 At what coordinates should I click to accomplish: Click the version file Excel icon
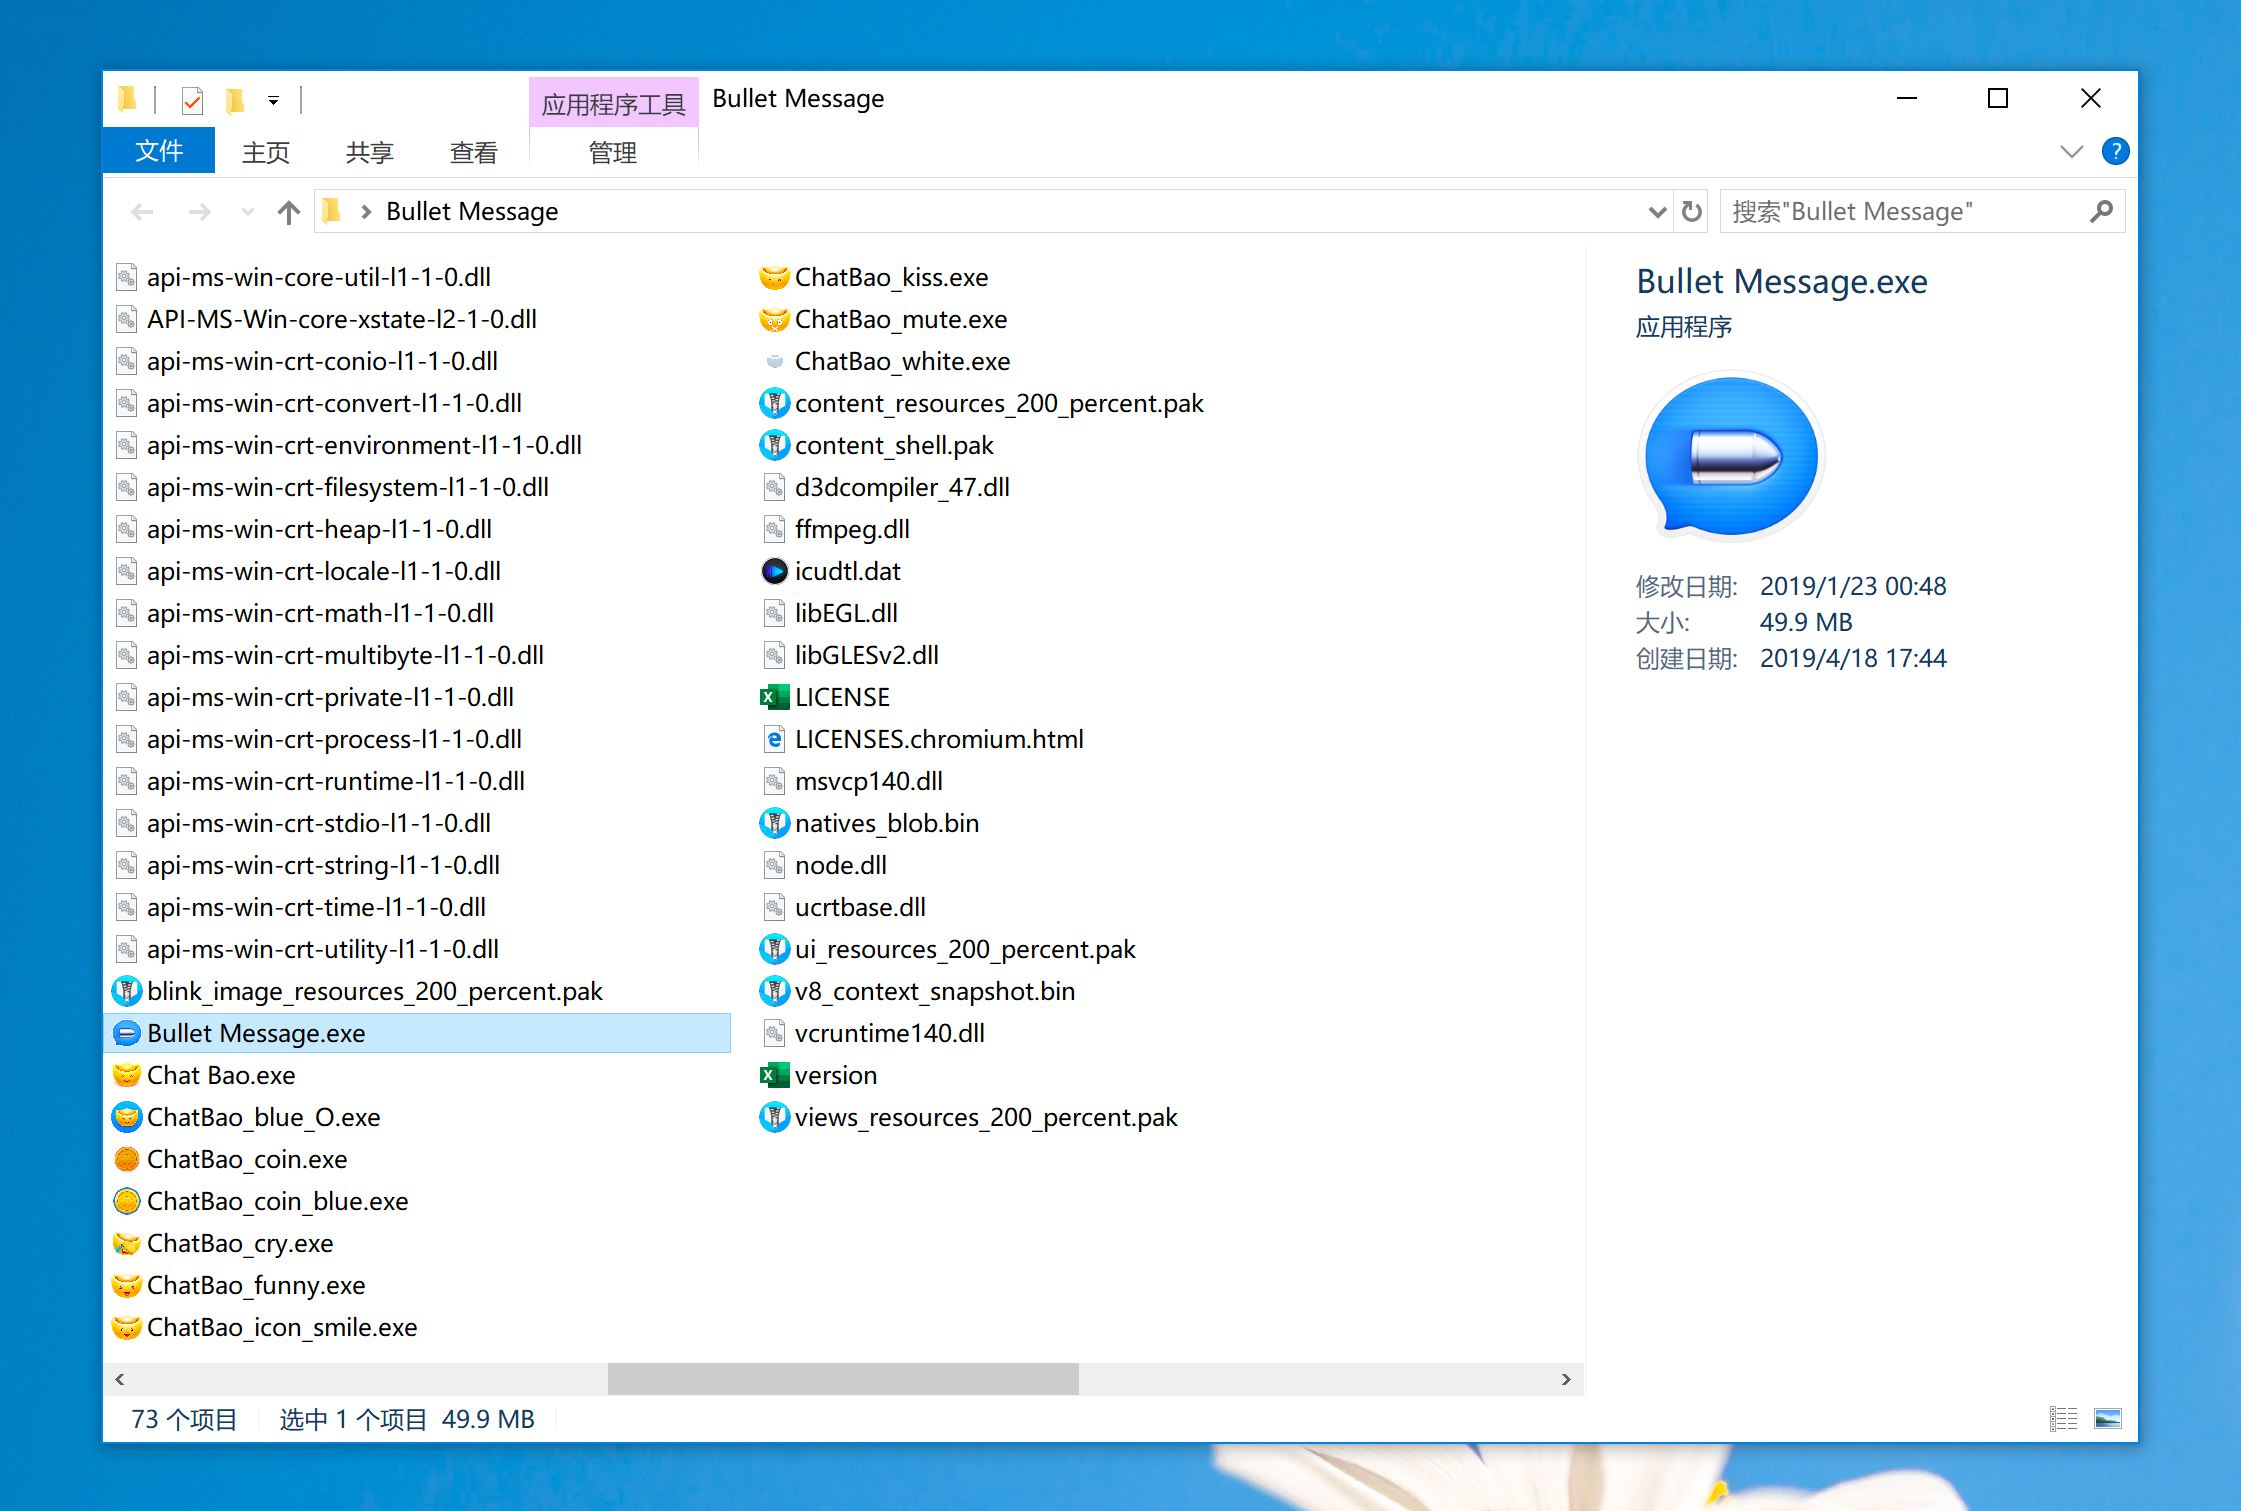[774, 1075]
